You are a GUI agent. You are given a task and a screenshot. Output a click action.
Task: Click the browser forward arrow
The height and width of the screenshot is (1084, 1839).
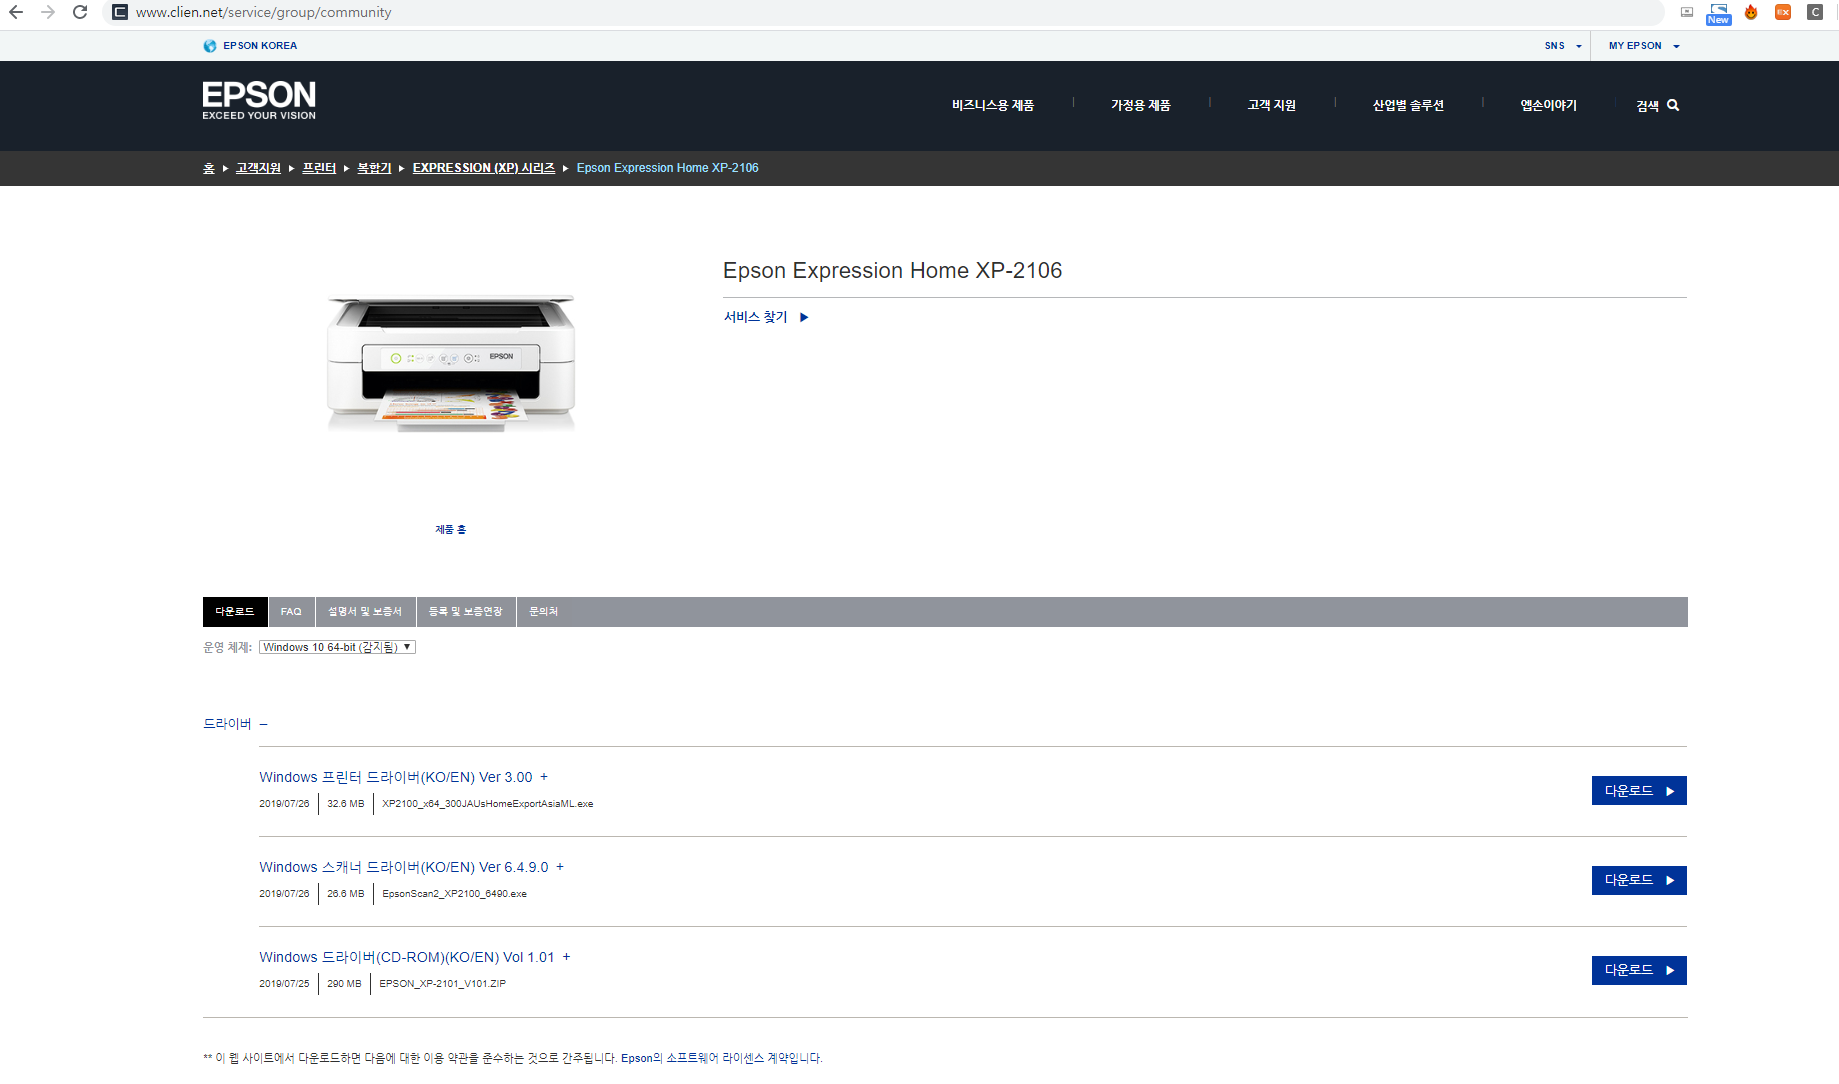[48, 12]
